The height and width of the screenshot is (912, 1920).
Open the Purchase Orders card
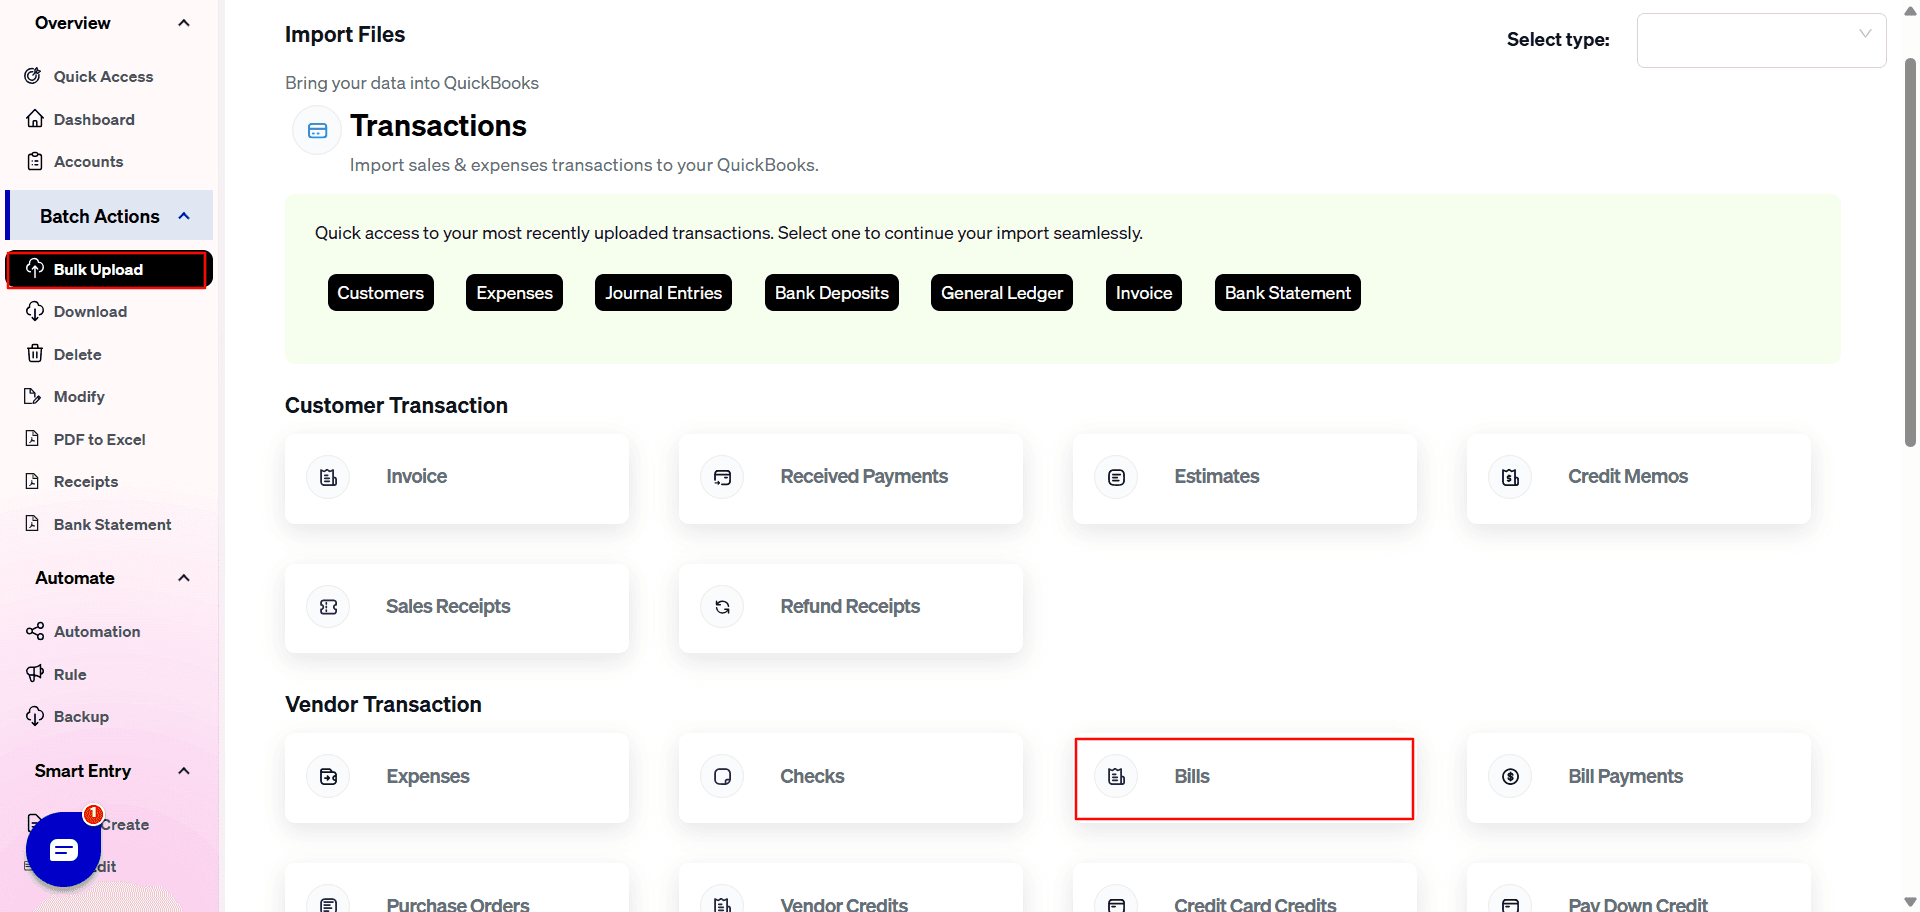tap(457, 888)
